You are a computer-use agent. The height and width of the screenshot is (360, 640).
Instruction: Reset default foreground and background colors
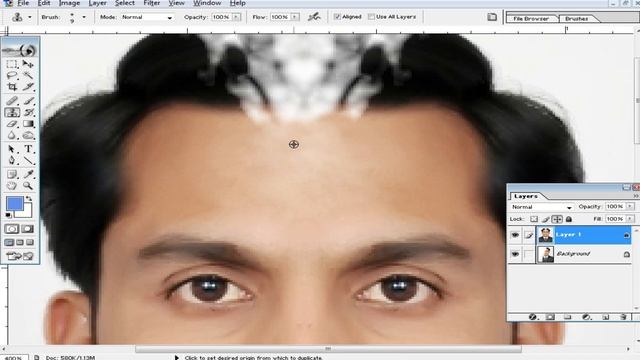click(9, 215)
